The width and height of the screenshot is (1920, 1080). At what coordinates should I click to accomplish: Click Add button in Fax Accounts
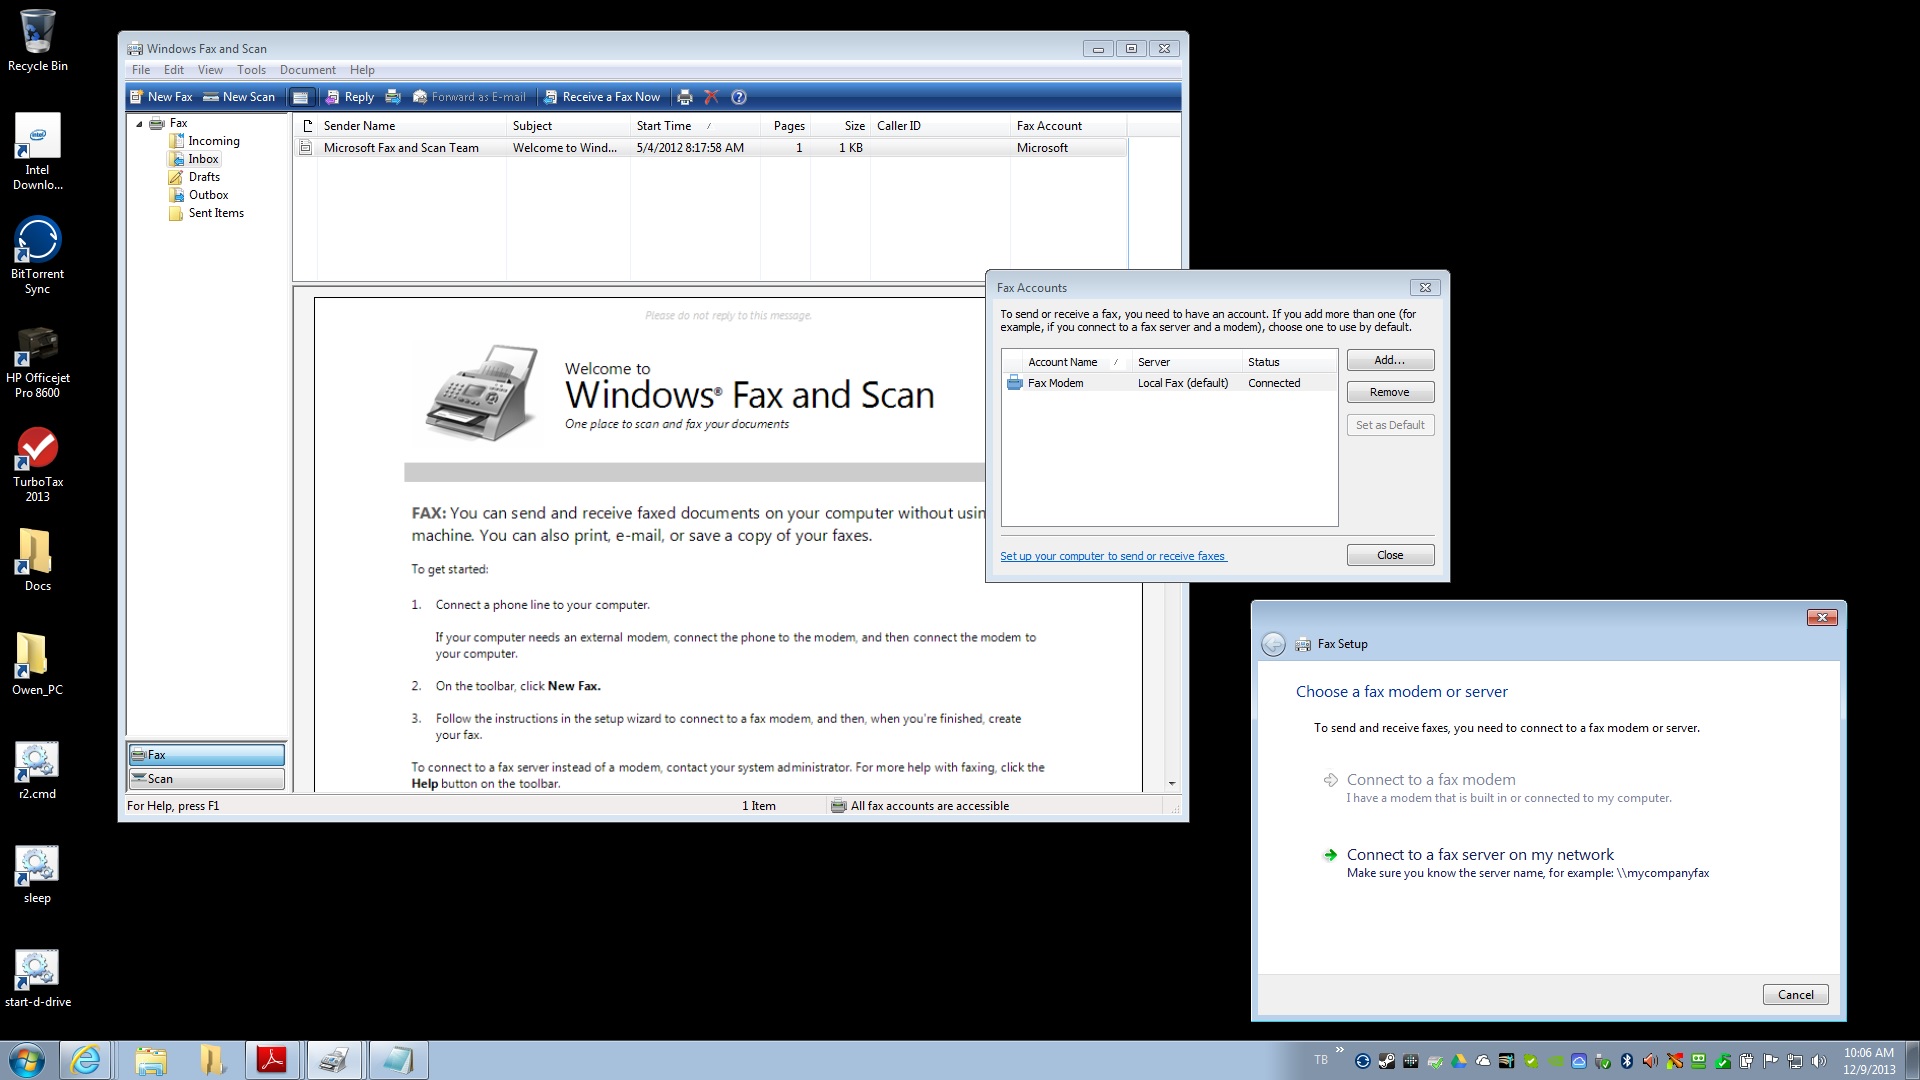coord(1390,360)
